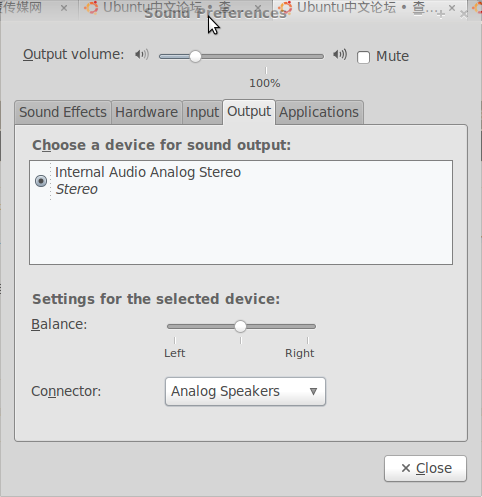Show the Applications tab

click(x=319, y=112)
